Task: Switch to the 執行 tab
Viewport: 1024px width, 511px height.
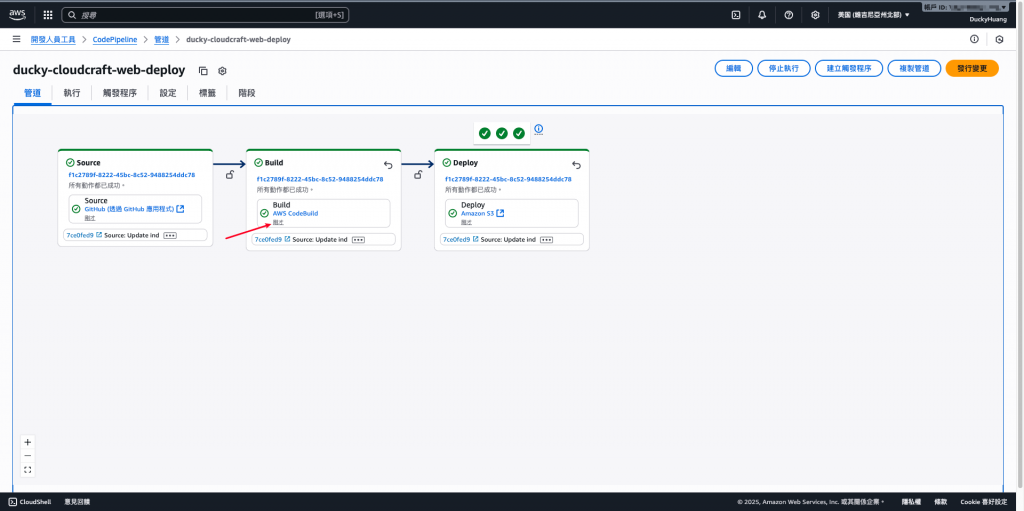Action: (72, 93)
